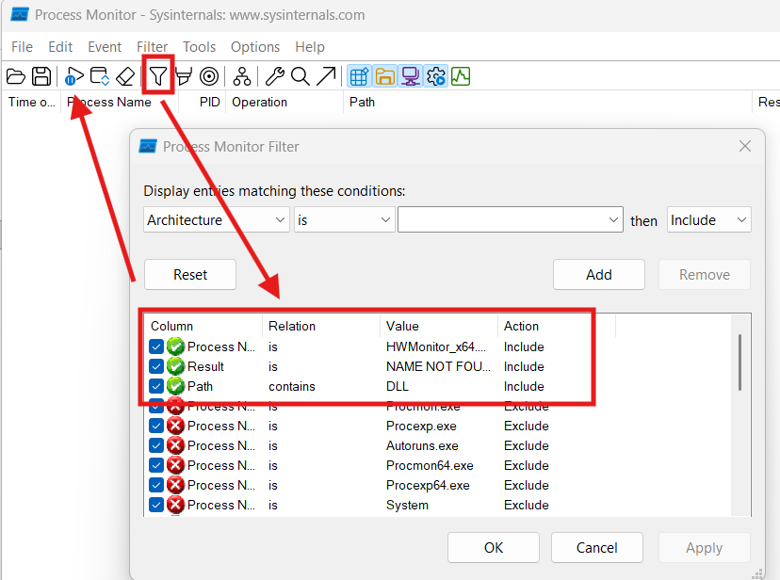The width and height of the screenshot is (780, 580).
Task: Toggle file system activity folder icon
Action: (x=385, y=77)
